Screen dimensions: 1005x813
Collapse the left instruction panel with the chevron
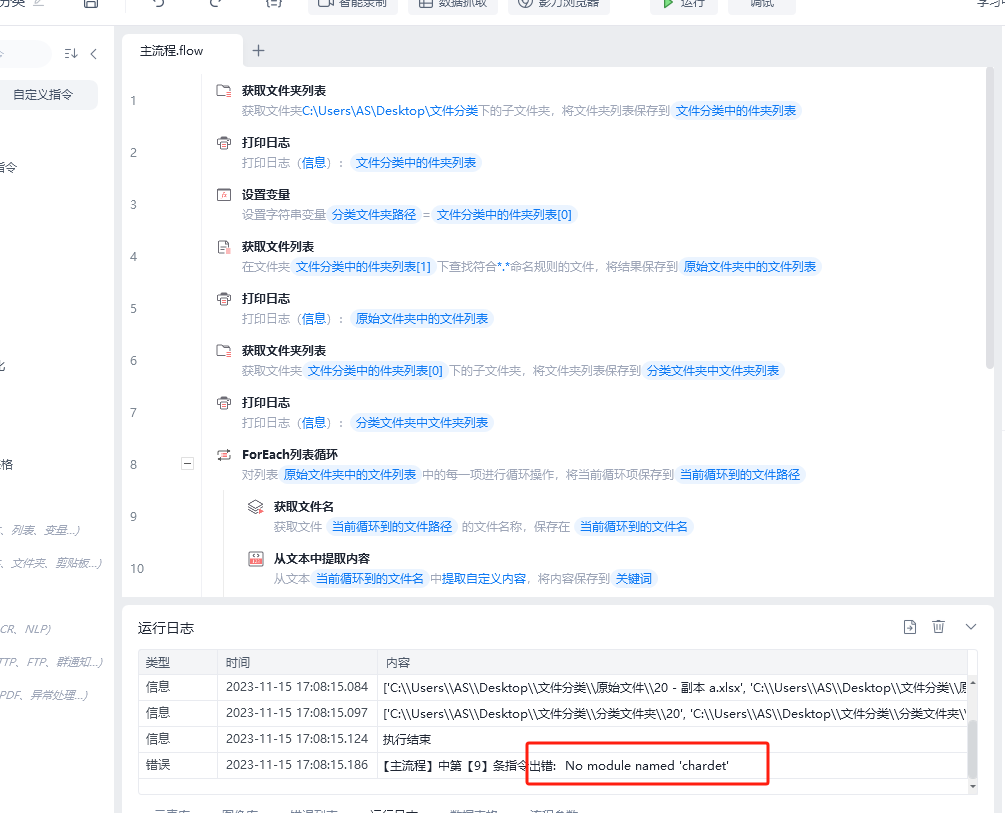(x=94, y=54)
